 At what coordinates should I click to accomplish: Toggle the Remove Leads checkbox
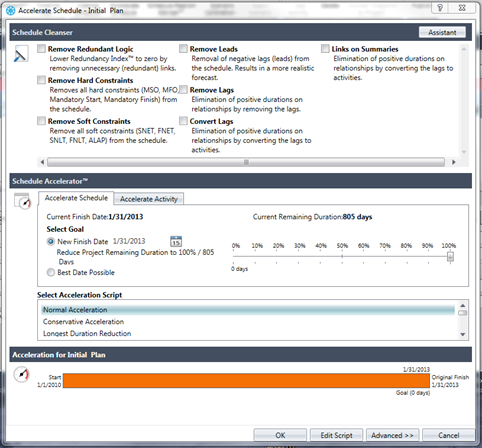[x=183, y=49]
